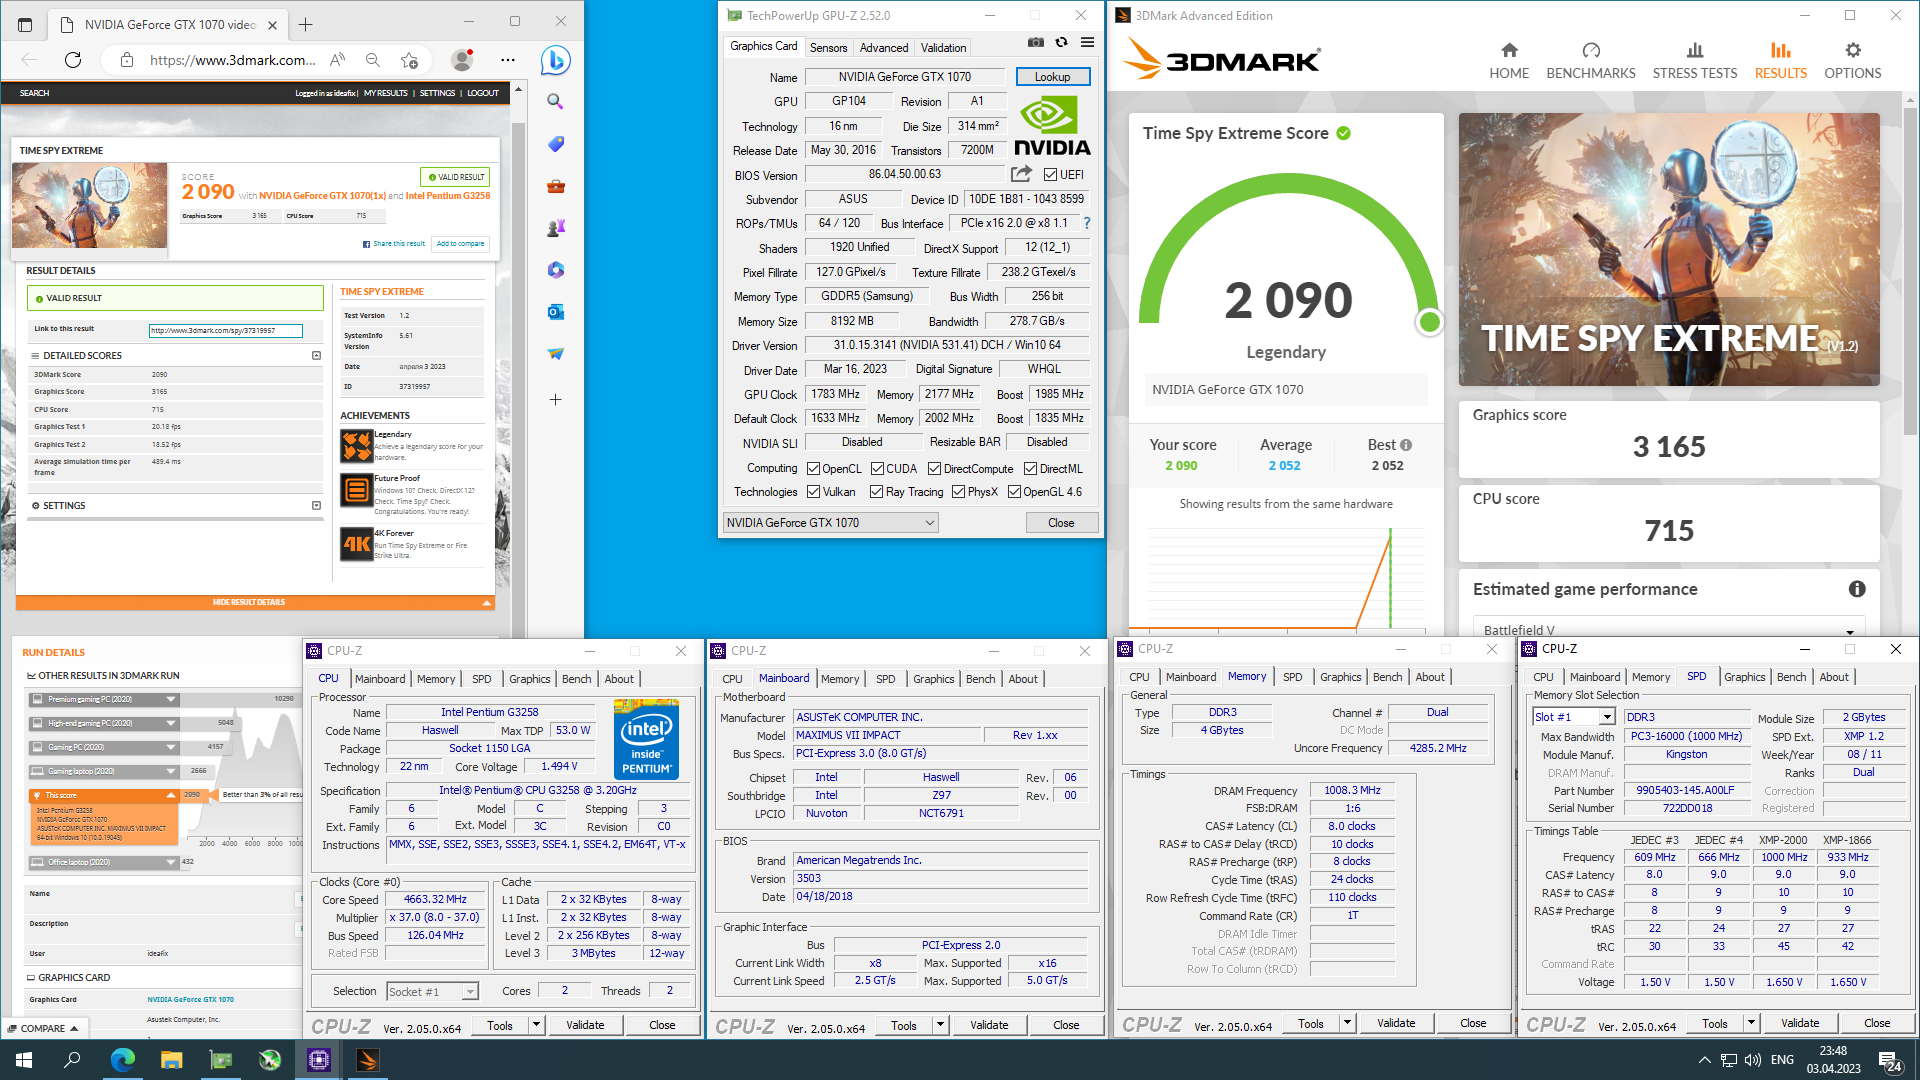Refresh the Edge browser page
This screenshot has width=1920, height=1080.
point(73,60)
